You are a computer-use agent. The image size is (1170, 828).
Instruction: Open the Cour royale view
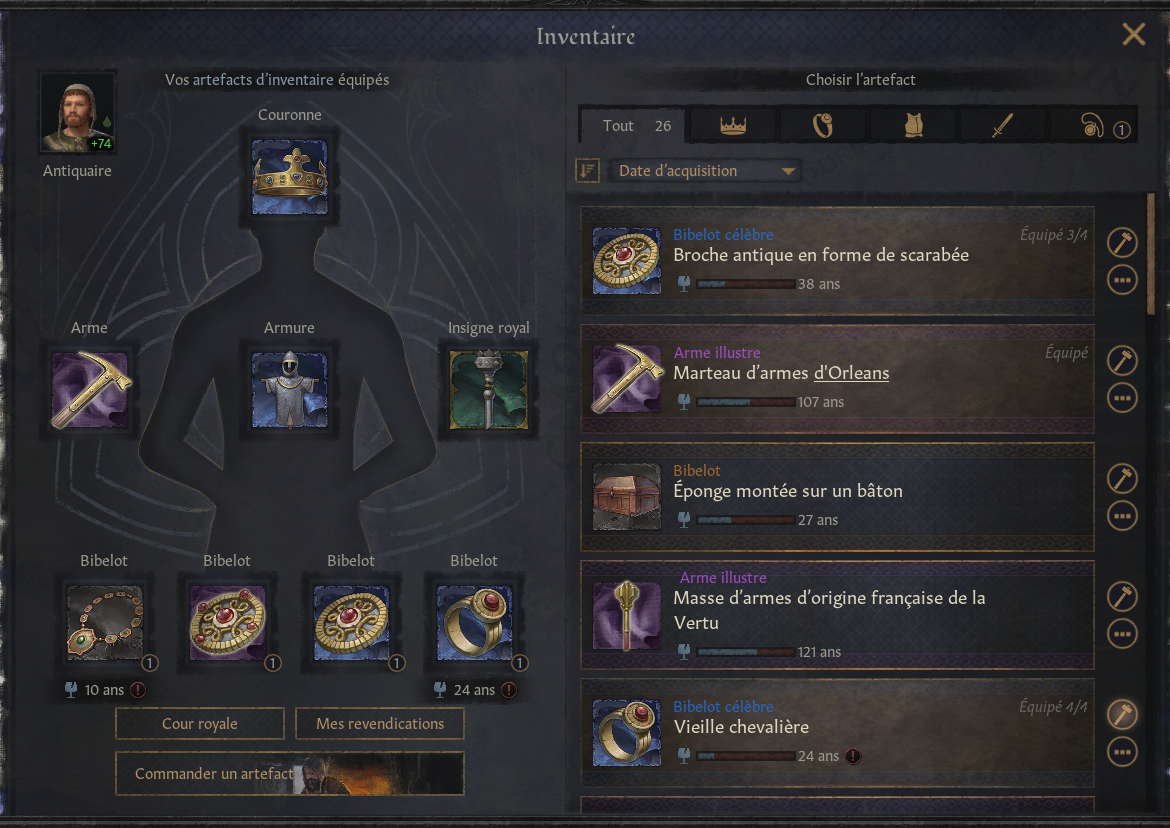coord(200,724)
